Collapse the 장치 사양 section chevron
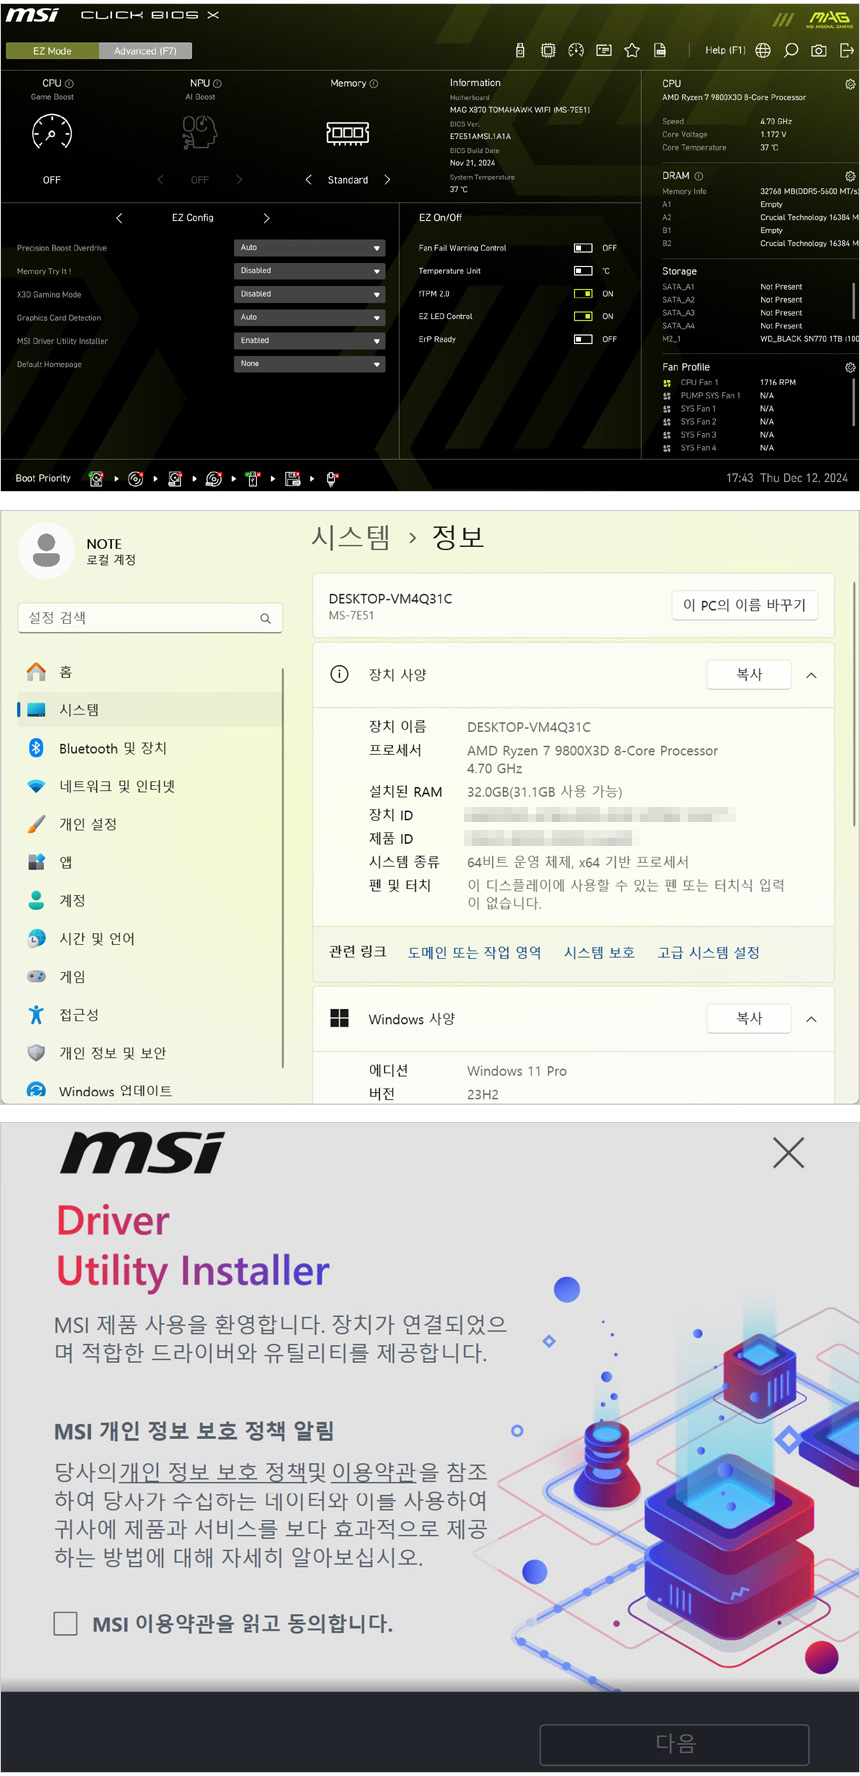The height and width of the screenshot is (1776, 860). click(x=811, y=675)
